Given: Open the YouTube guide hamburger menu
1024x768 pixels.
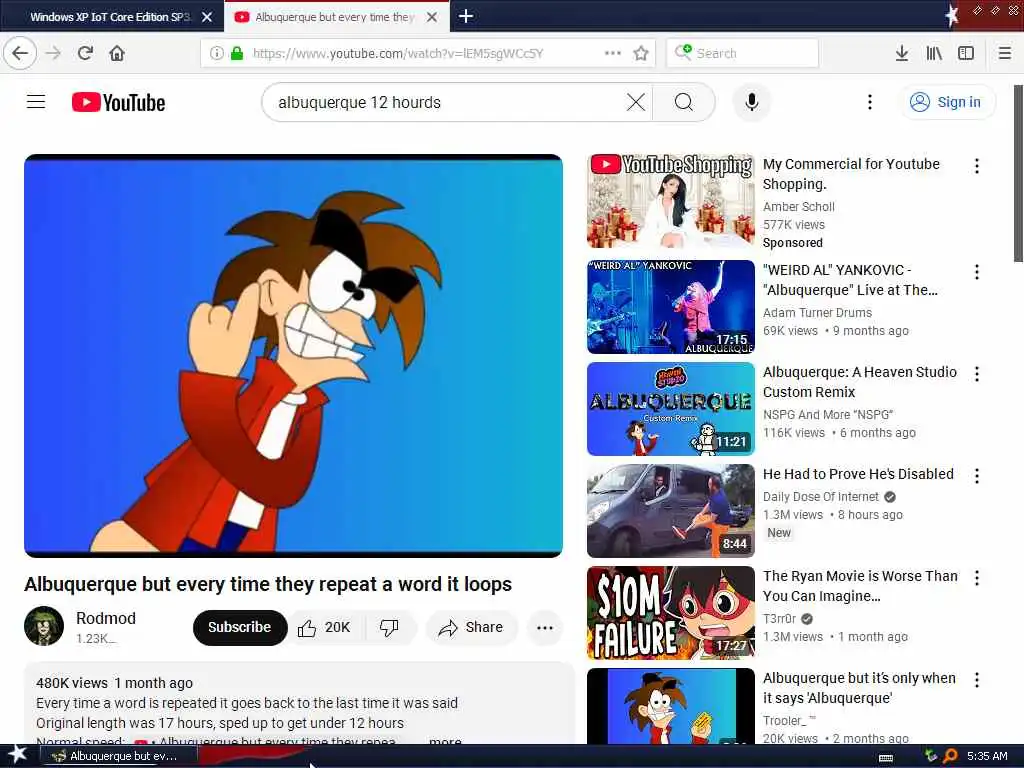Looking at the screenshot, I should tap(36, 102).
